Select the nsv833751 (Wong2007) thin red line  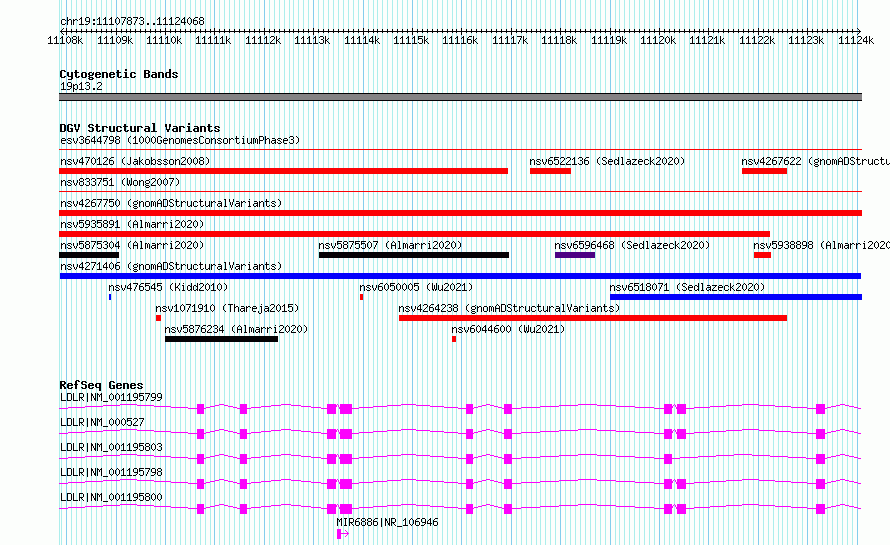pyautogui.click(x=460, y=192)
